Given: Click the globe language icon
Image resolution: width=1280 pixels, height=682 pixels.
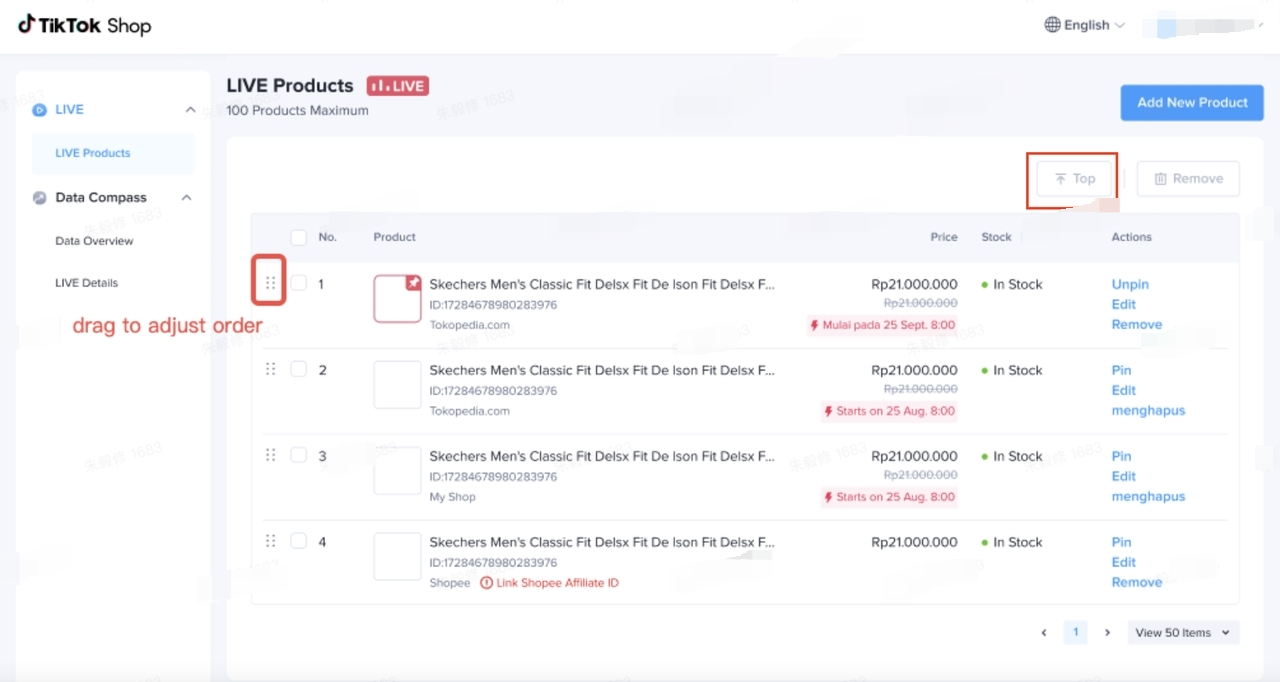Looking at the screenshot, I should coord(1052,25).
